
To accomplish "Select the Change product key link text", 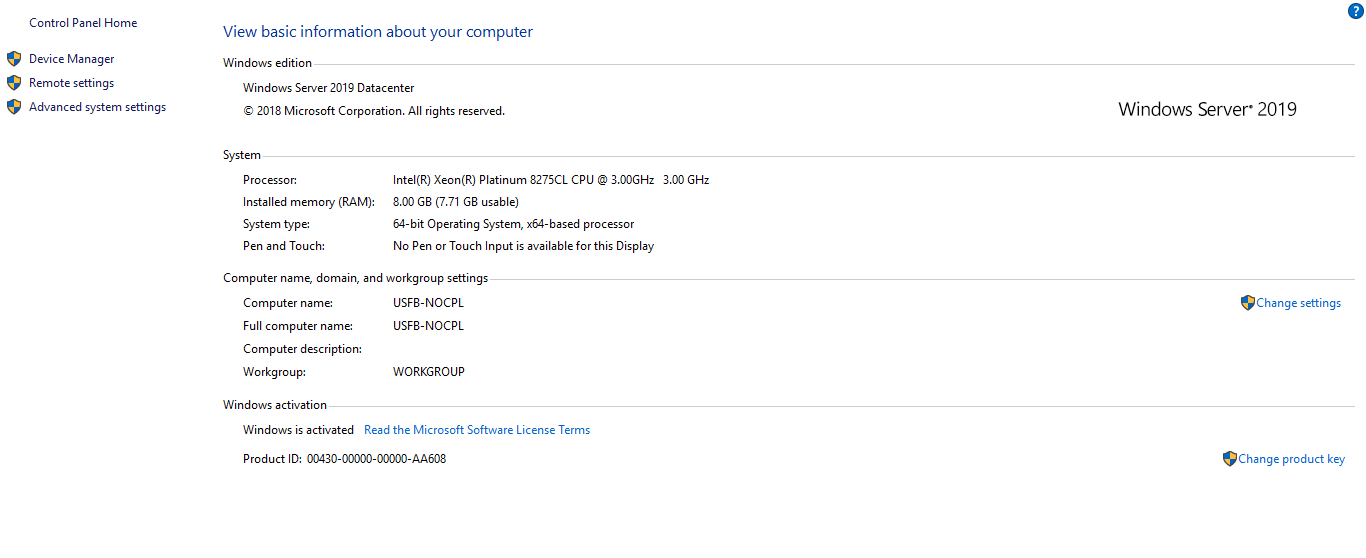I will 1292,459.
